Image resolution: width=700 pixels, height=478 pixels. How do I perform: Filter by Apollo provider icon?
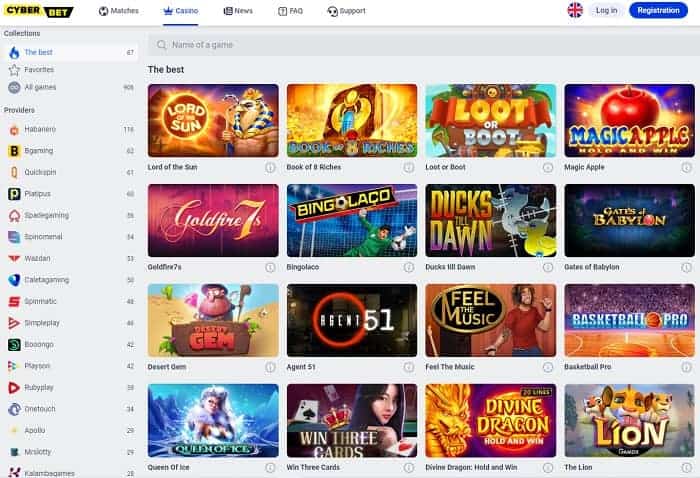click(x=14, y=430)
